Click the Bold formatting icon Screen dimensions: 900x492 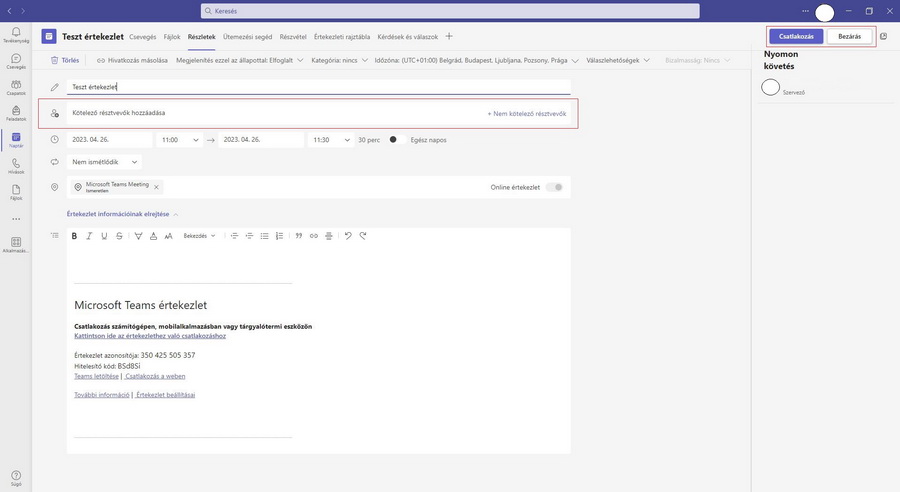(74, 236)
